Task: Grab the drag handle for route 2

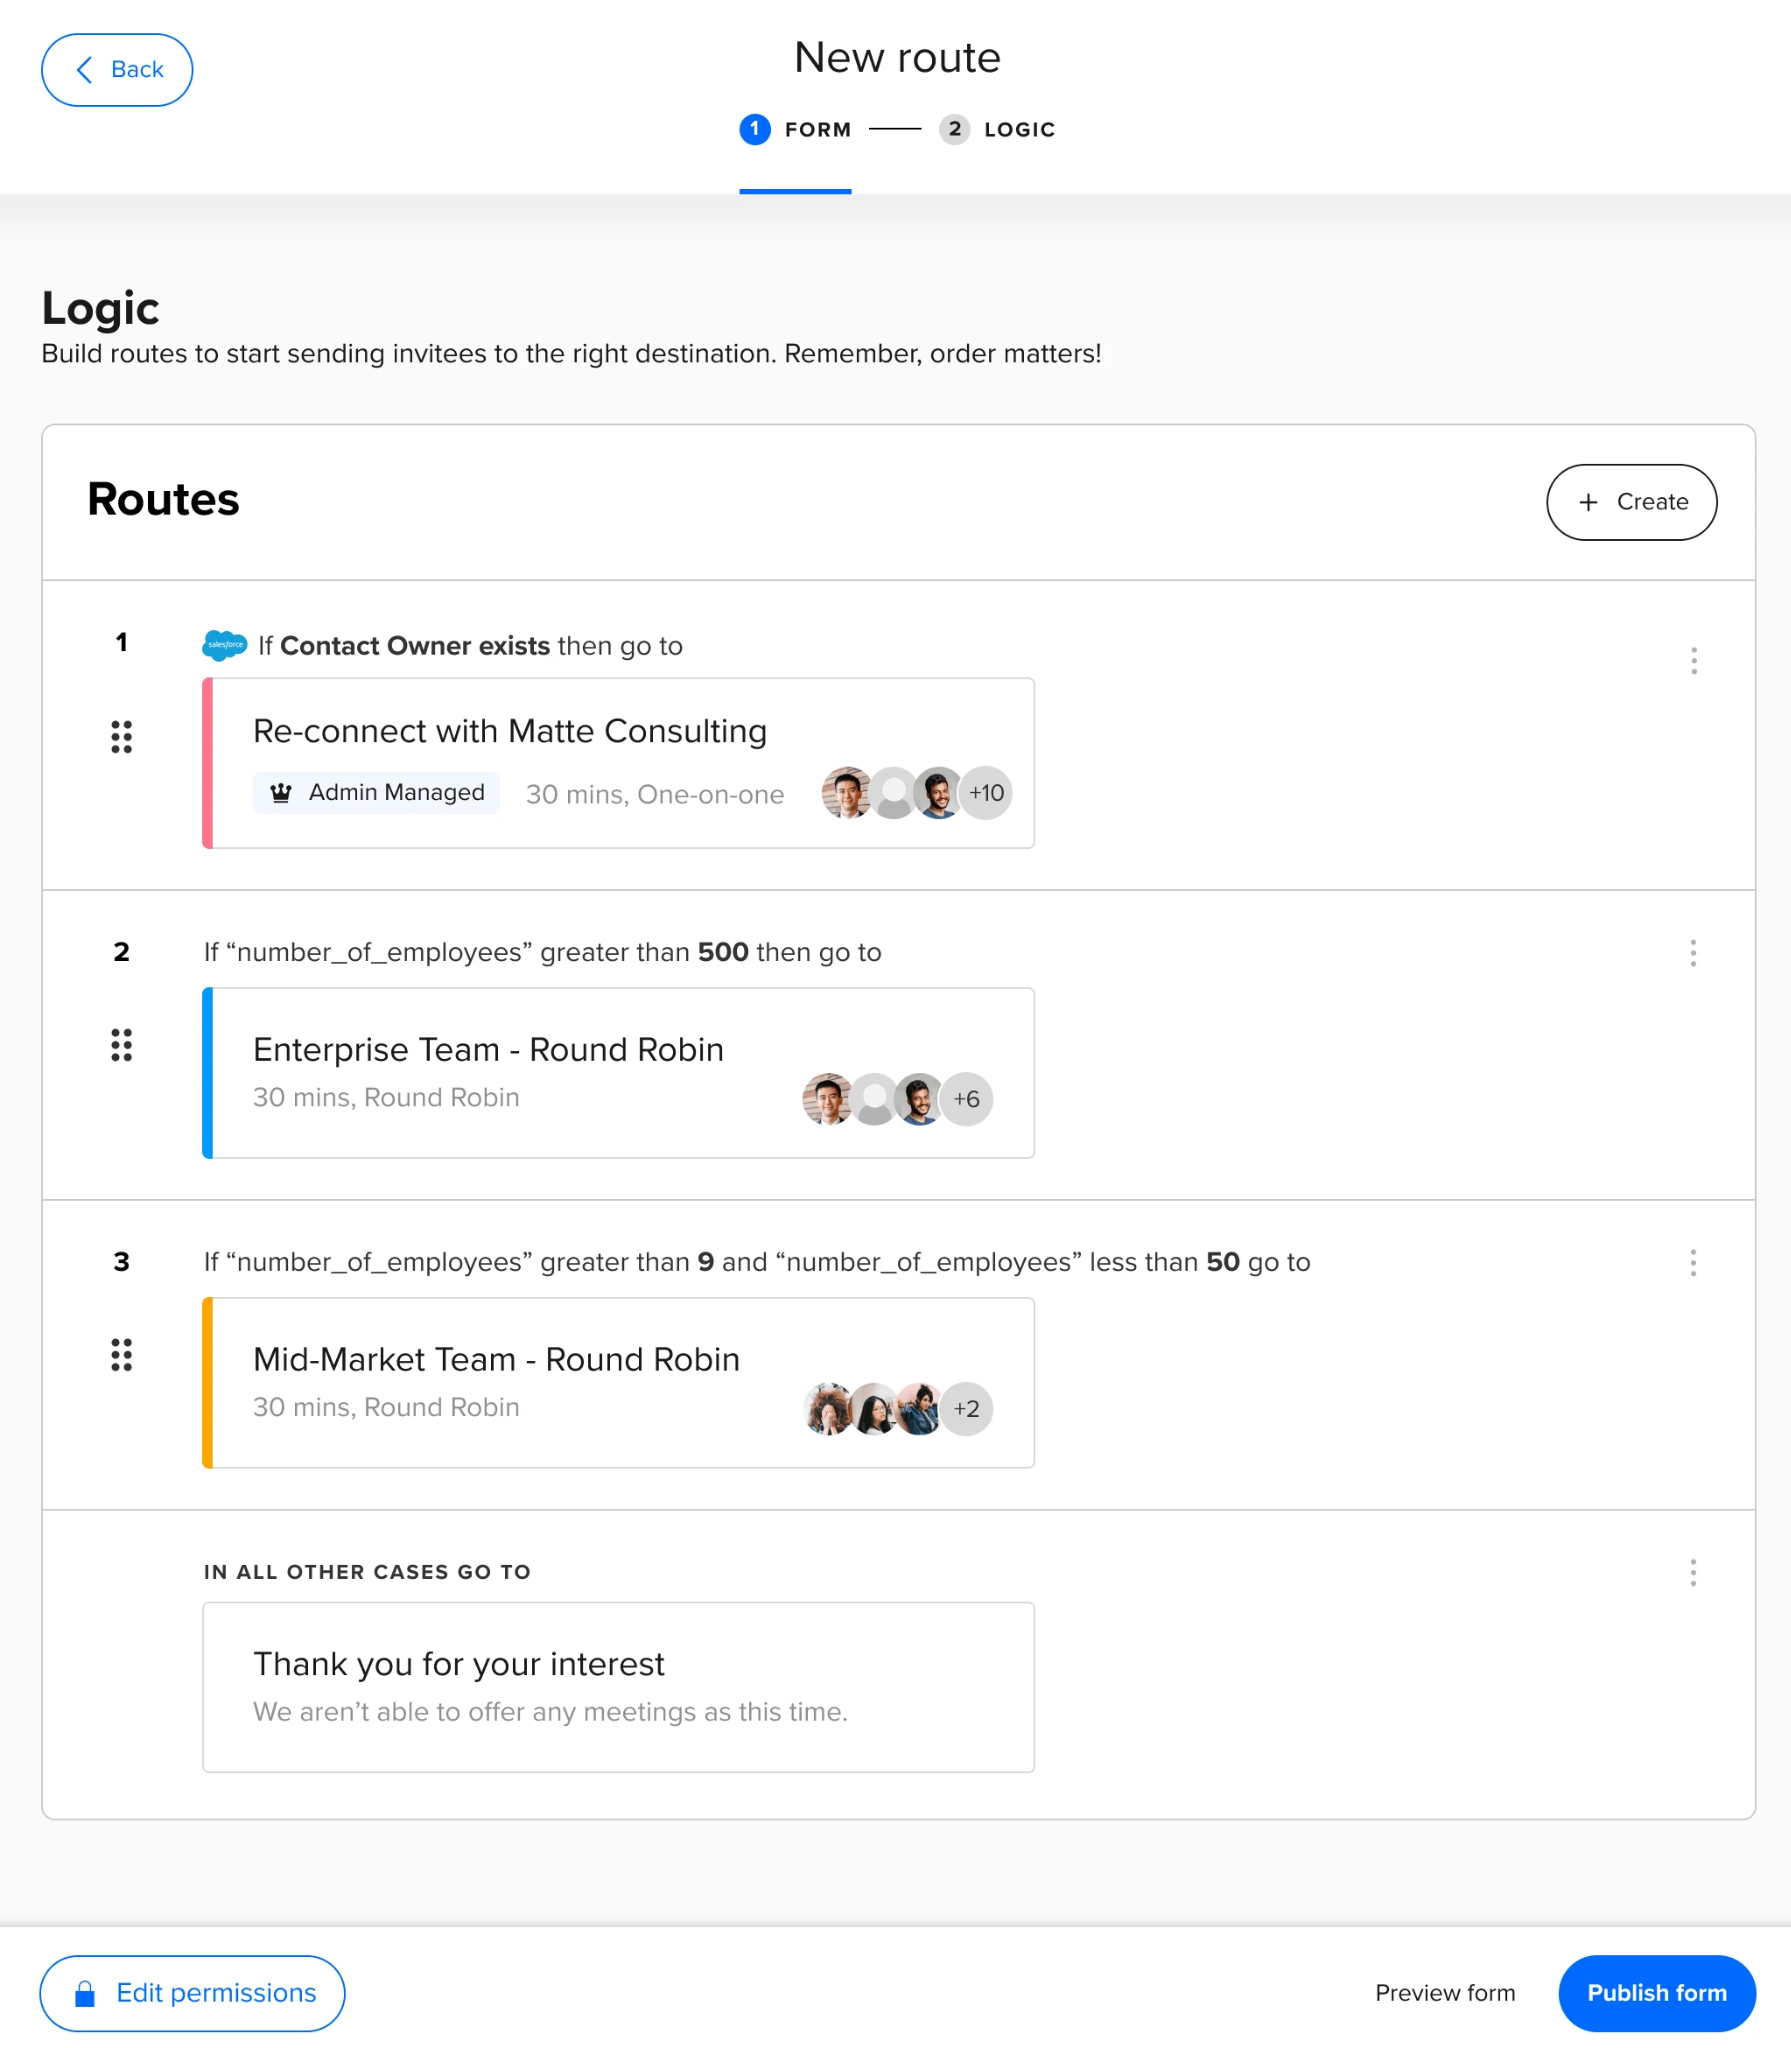Action: (x=121, y=1044)
